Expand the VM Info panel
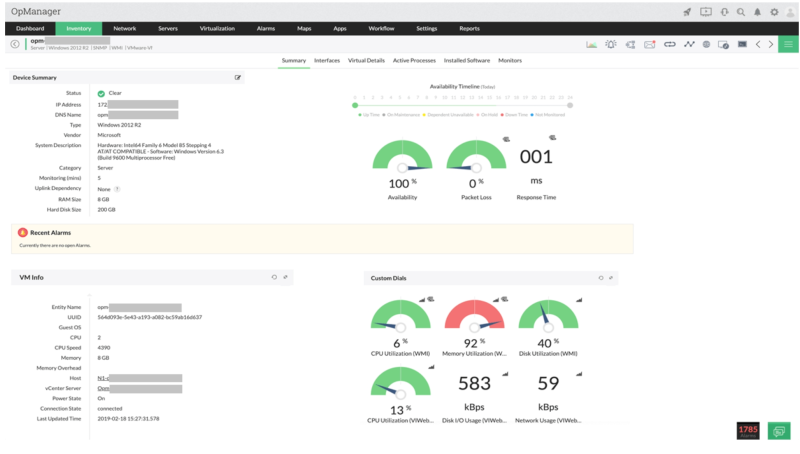Viewport: 800px width, 454px height. [285, 277]
